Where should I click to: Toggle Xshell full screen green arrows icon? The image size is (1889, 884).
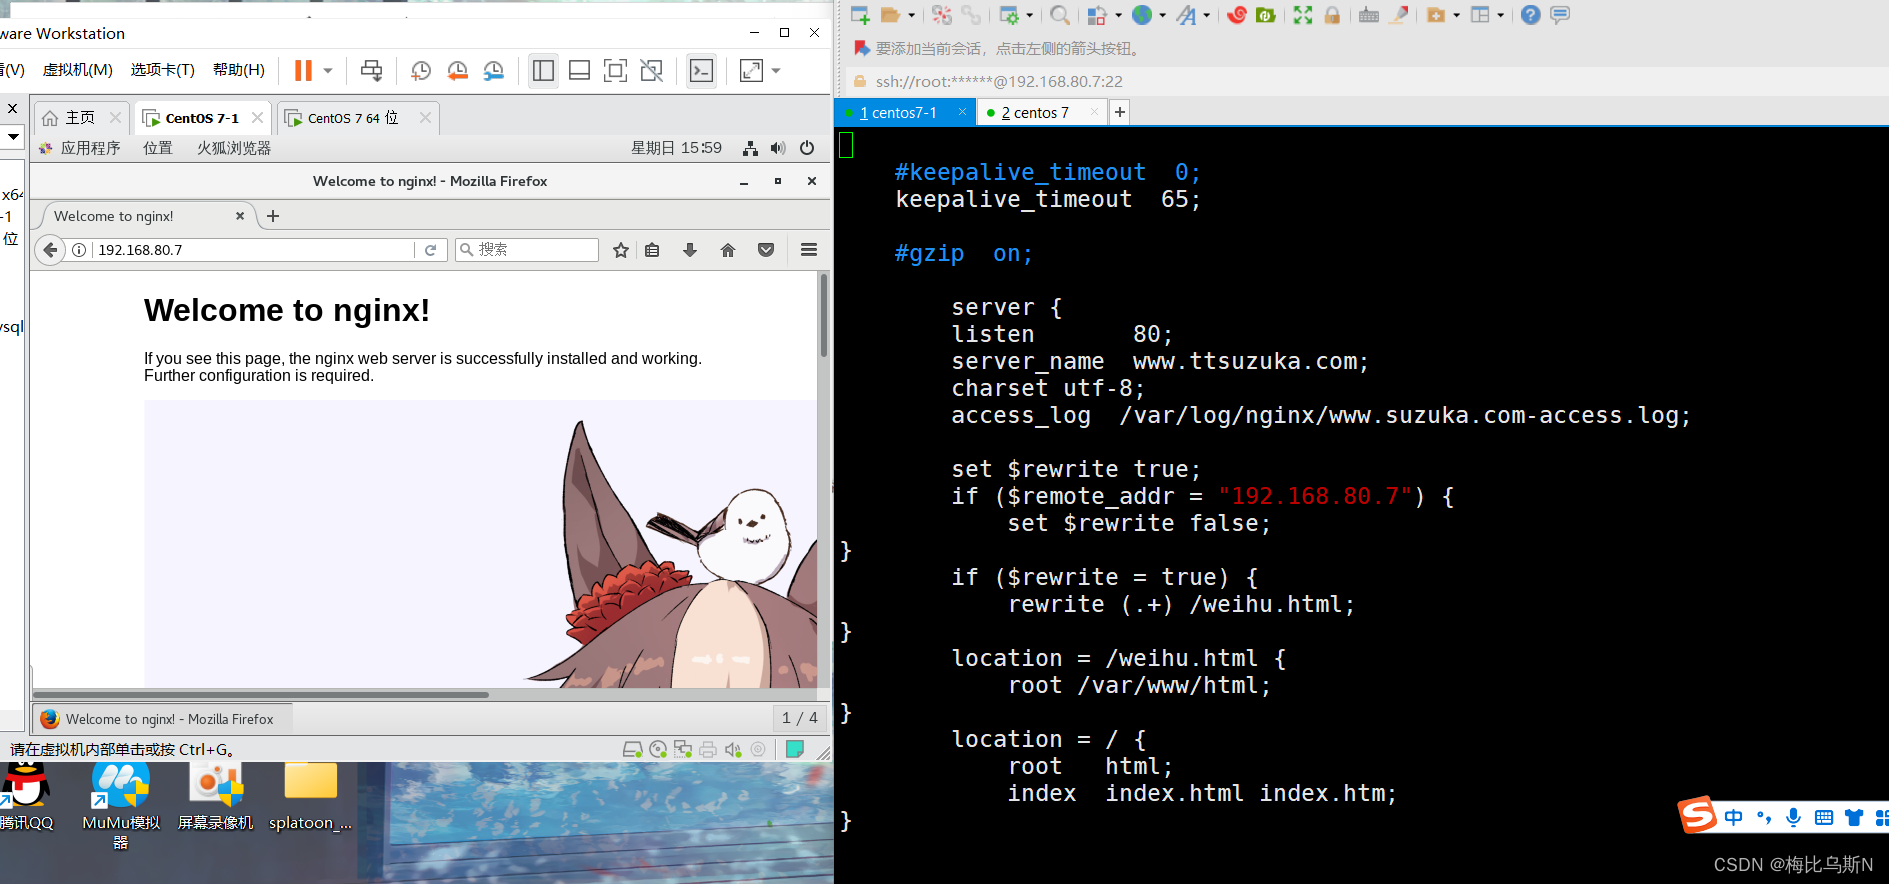(1302, 15)
